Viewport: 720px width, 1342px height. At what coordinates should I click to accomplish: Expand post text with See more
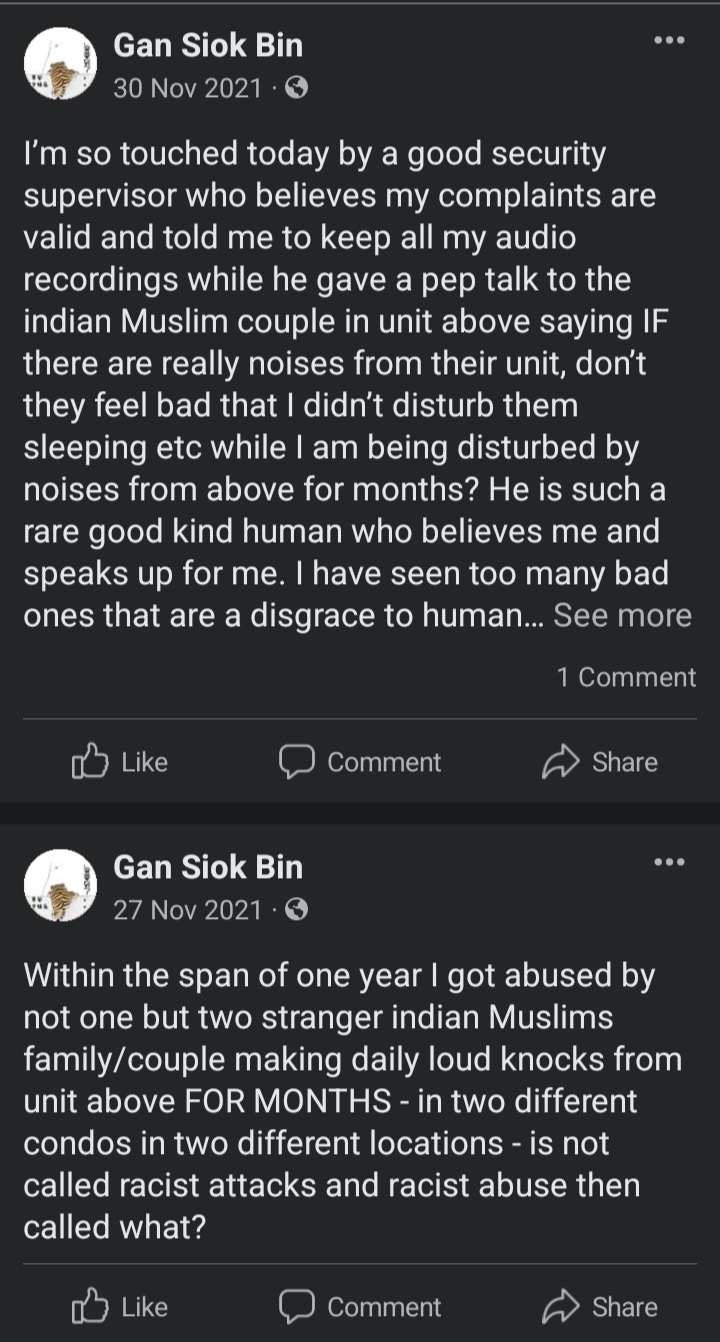tap(622, 615)
